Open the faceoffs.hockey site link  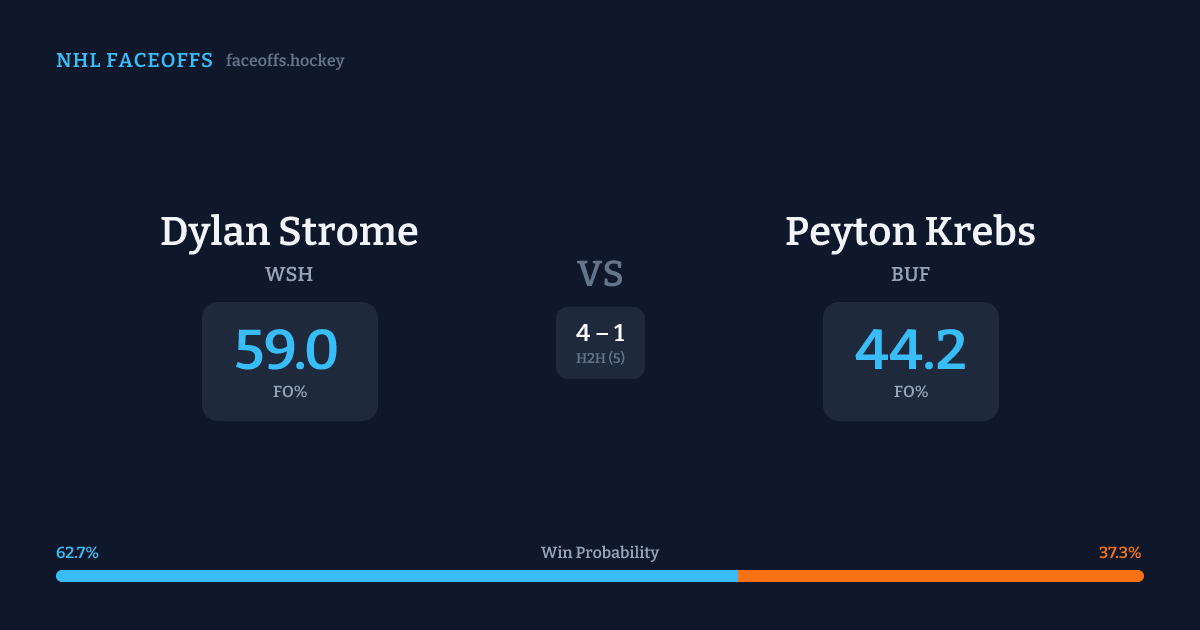[x=285, y=61]
